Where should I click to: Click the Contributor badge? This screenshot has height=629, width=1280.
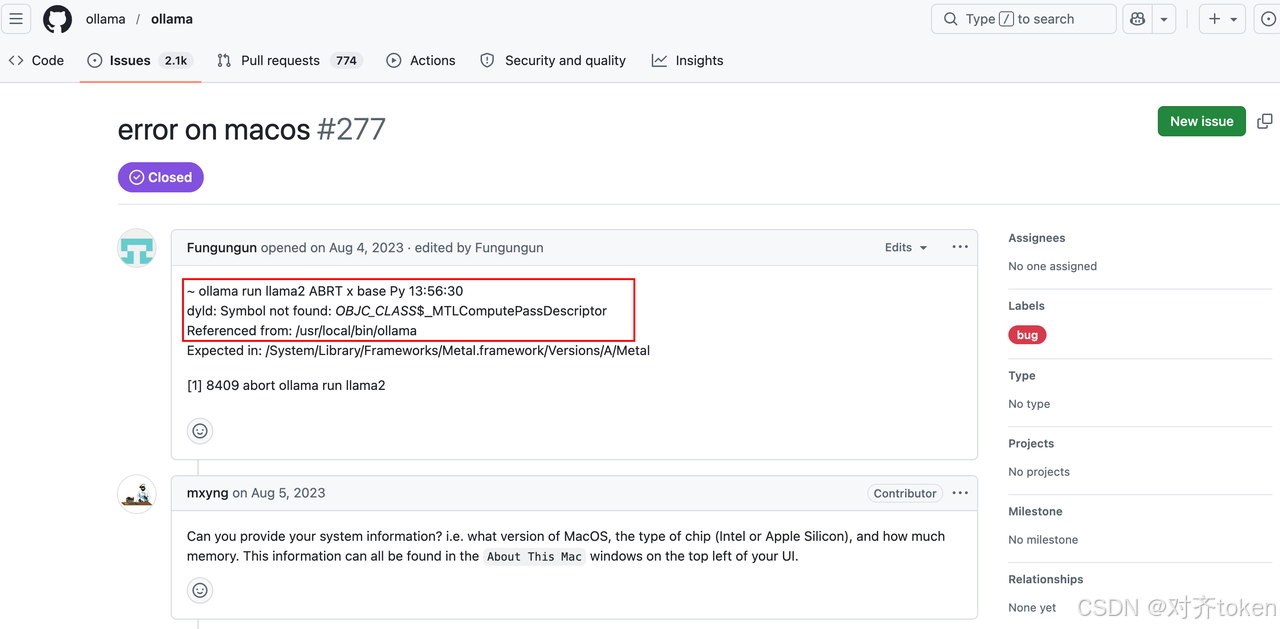tap(905, 493)
